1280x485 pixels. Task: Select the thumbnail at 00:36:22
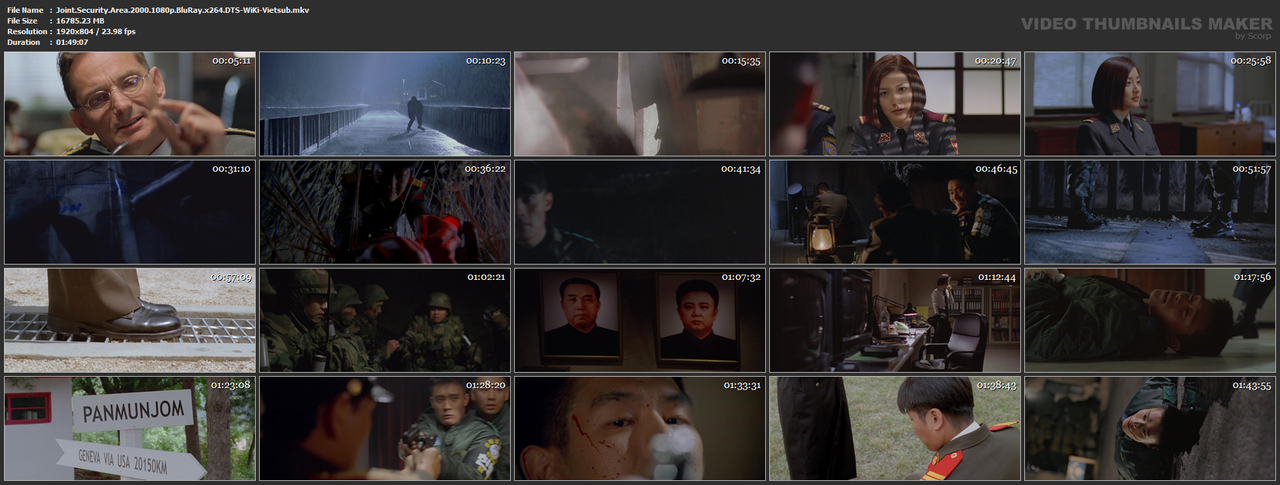pyautogui.click(x=385, y=212)
